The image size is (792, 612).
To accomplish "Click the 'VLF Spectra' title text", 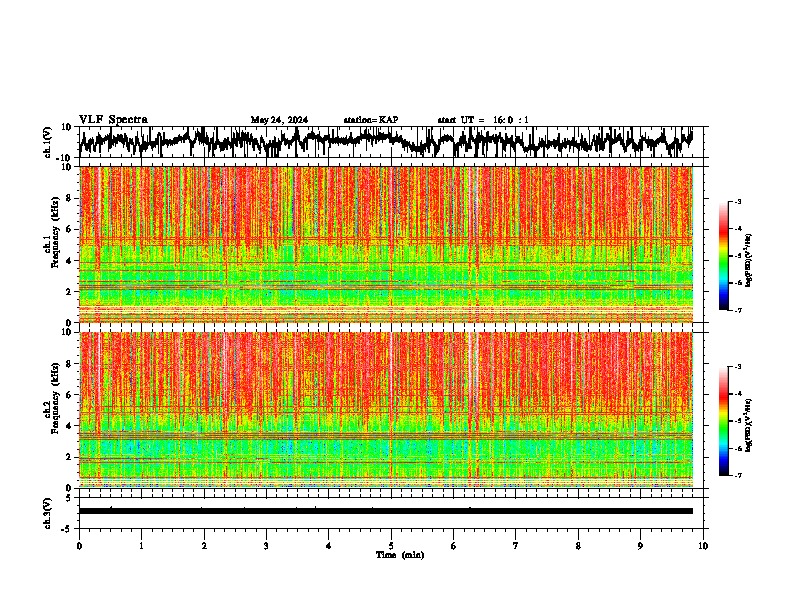I will tap(113, 119).
